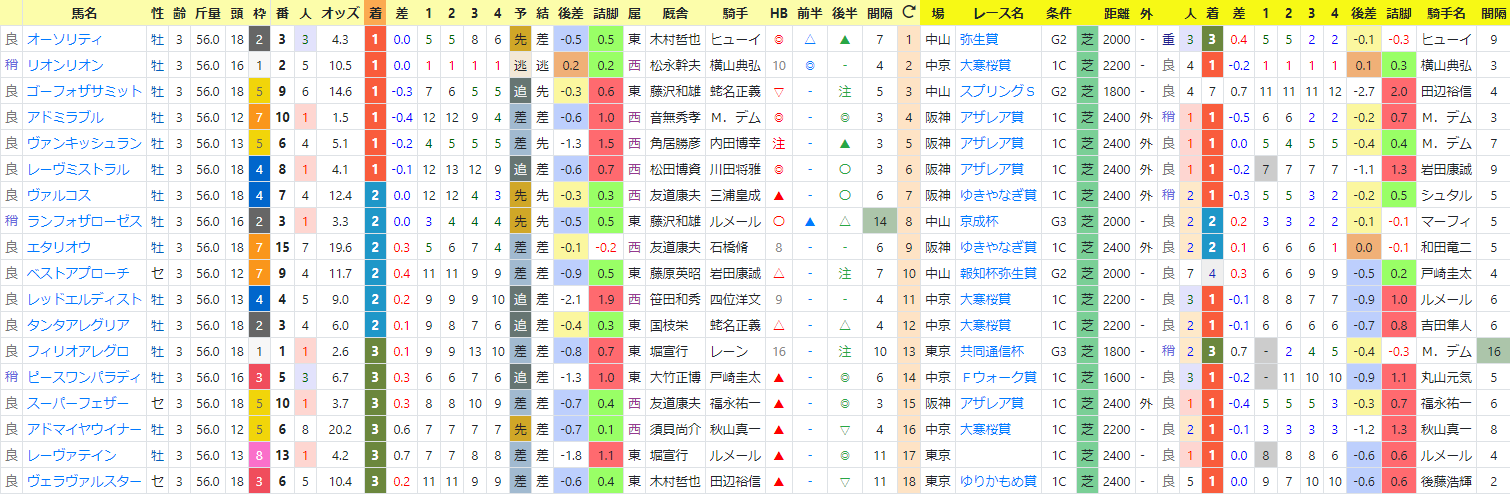1510x494 pixels.
Task: Open horse link レーヴミストラル
Action: click(x=78, y=169)
